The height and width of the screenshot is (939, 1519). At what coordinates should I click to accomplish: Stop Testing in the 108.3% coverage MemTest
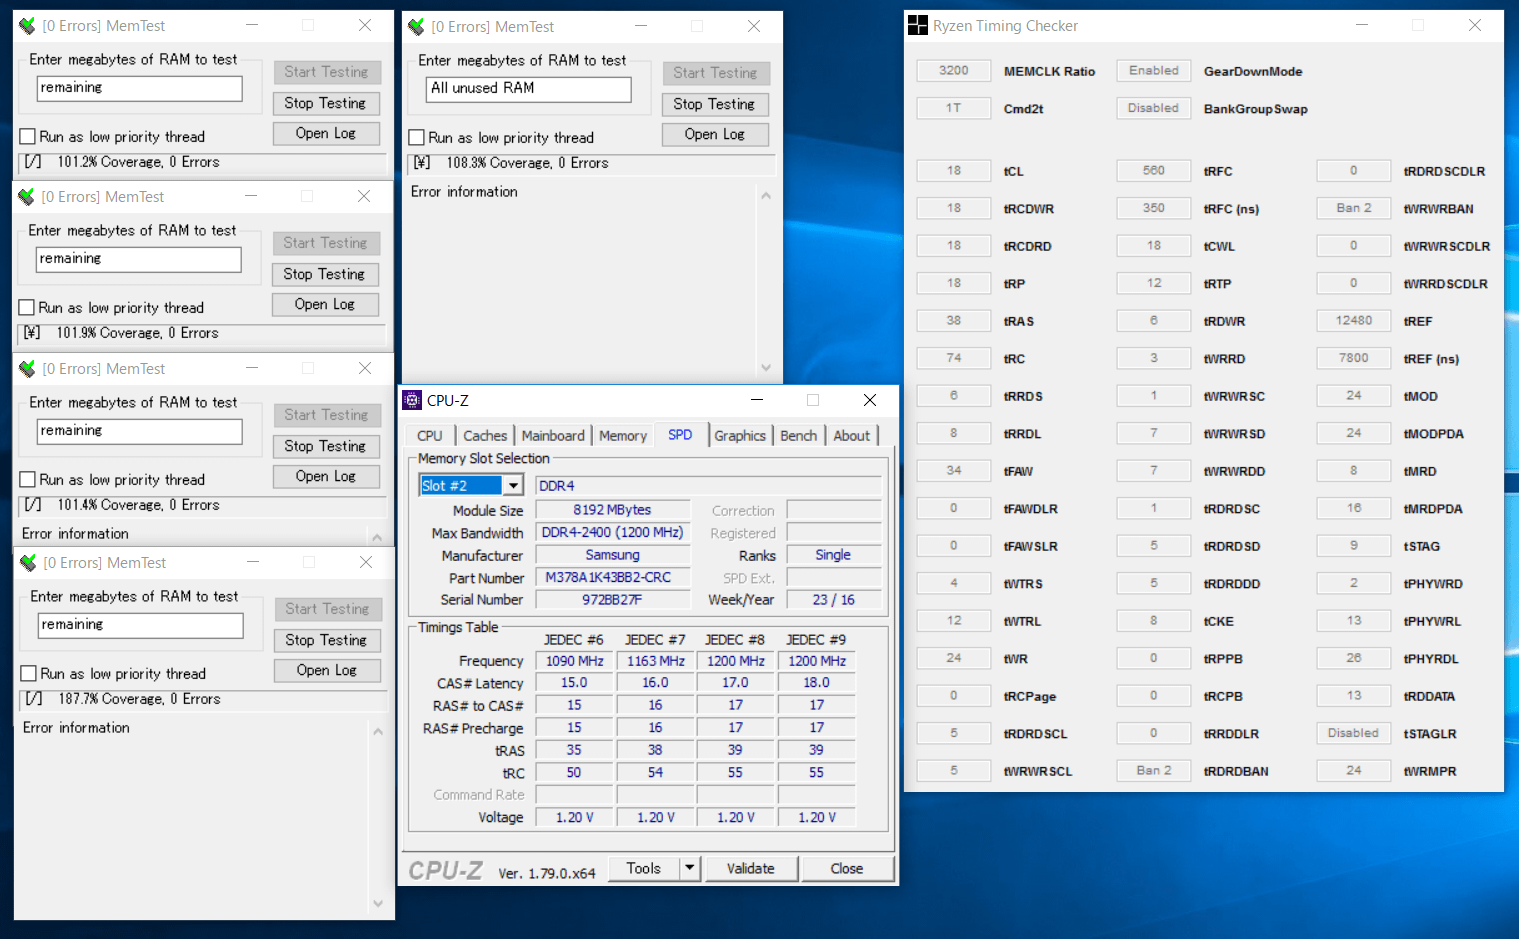(714, 104)
